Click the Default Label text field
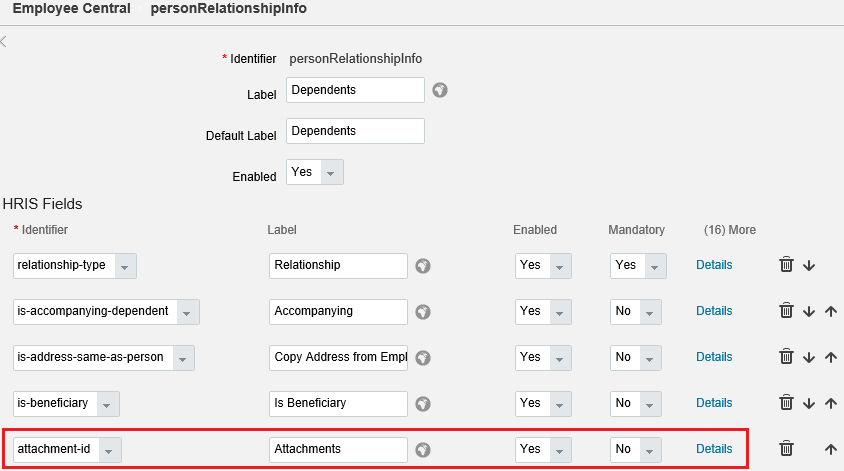The width and height of the screenshot is (844, 471). 355,131
